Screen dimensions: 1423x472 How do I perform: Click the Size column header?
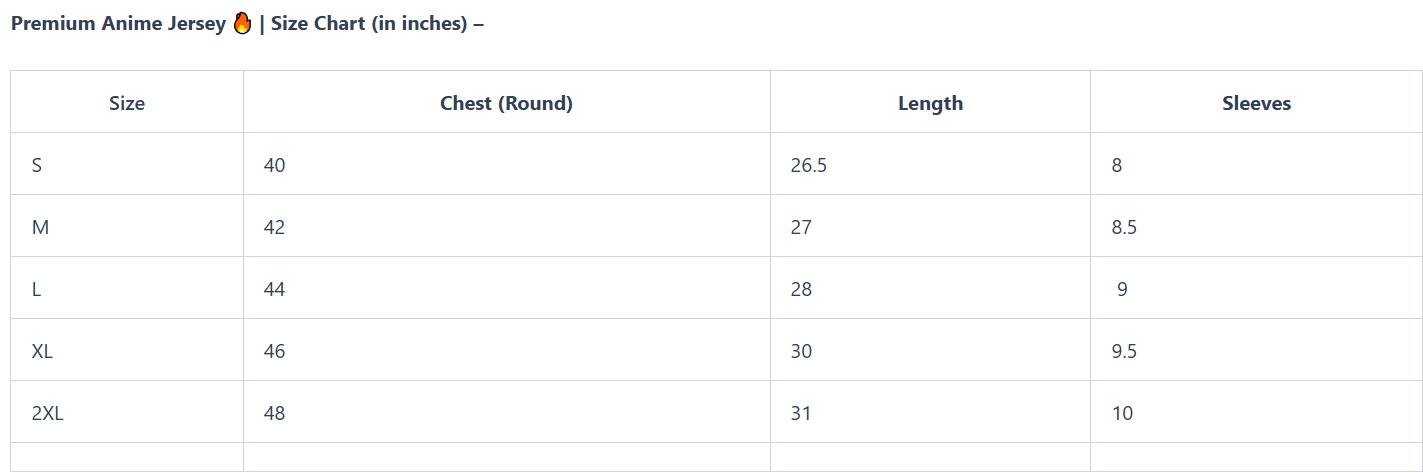point(127,103)
